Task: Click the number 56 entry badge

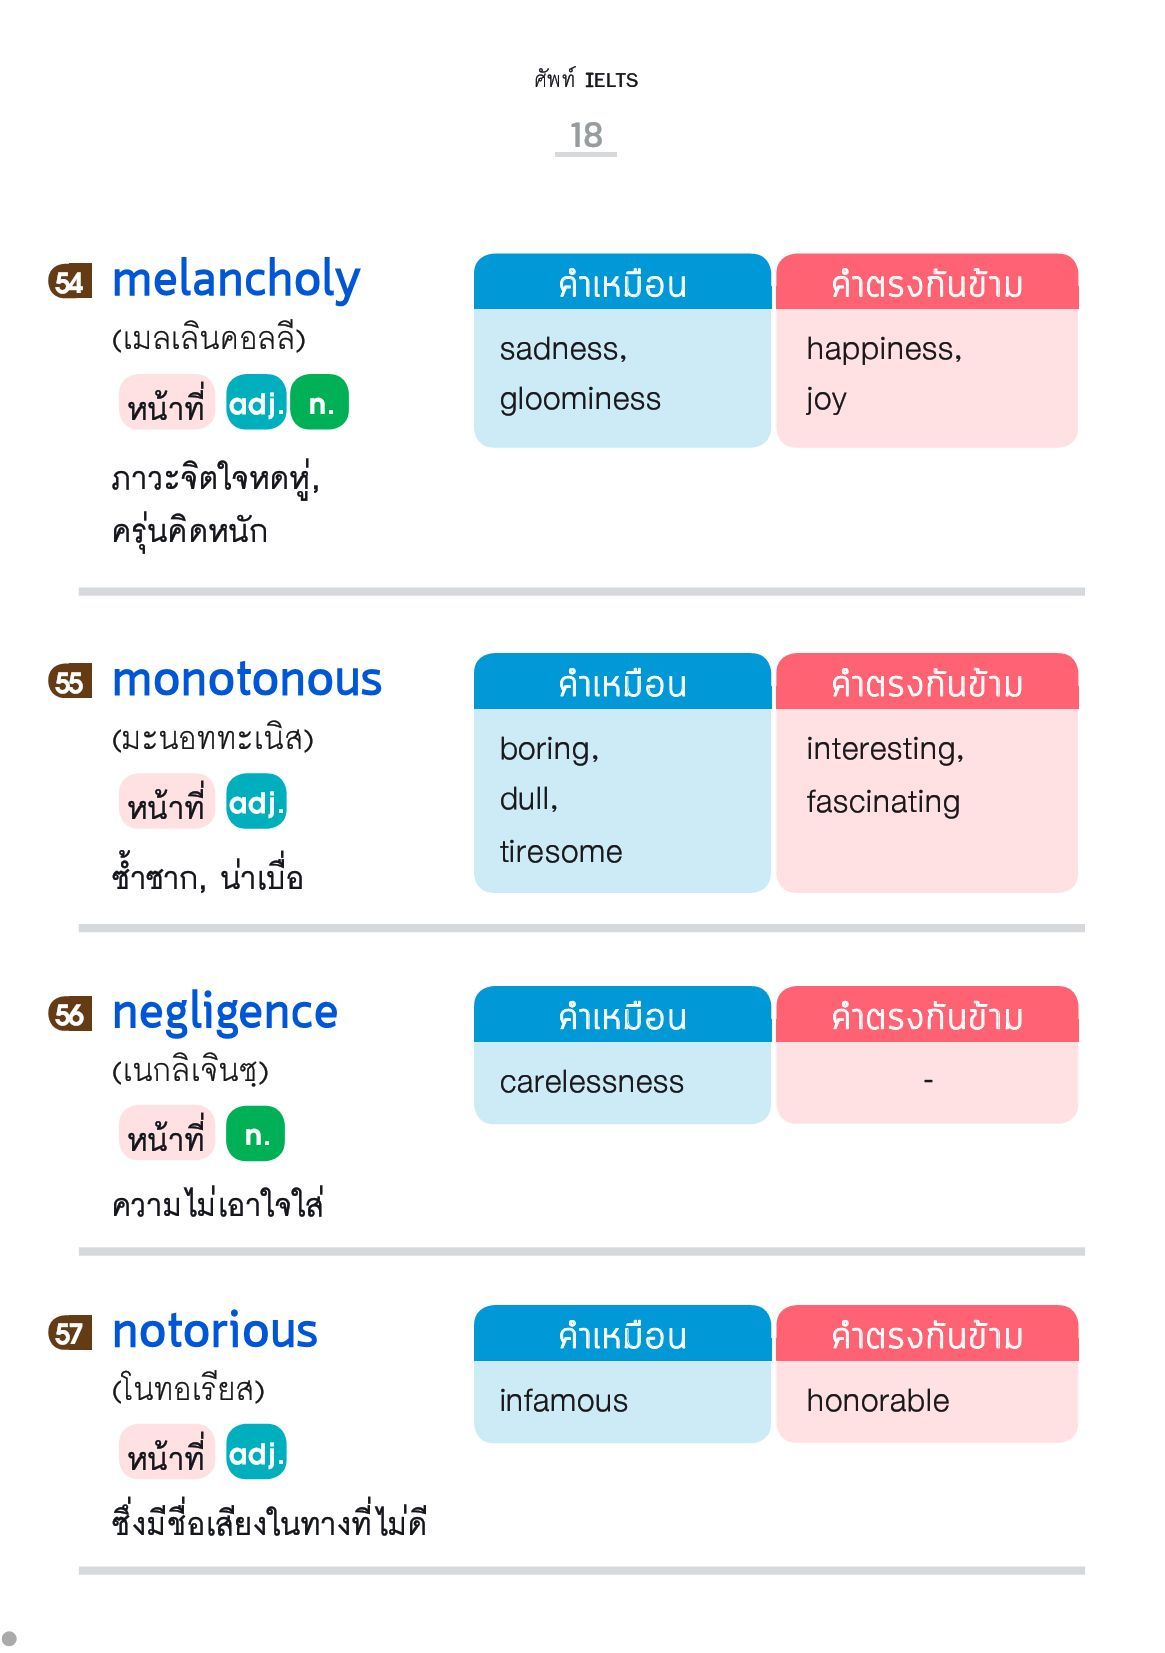Action: click(x=69, y=1014)
